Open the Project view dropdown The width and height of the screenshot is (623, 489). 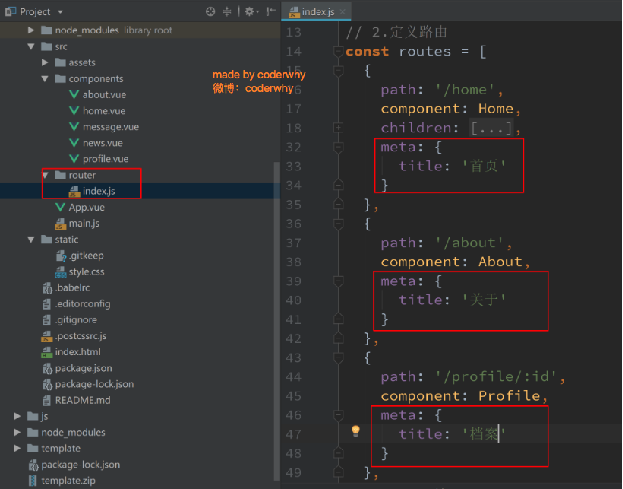[x=60, y=12]
